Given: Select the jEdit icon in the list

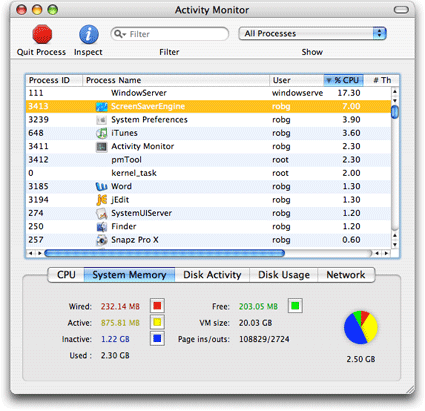Looking at the screenshot, I should tap(101, 200).
